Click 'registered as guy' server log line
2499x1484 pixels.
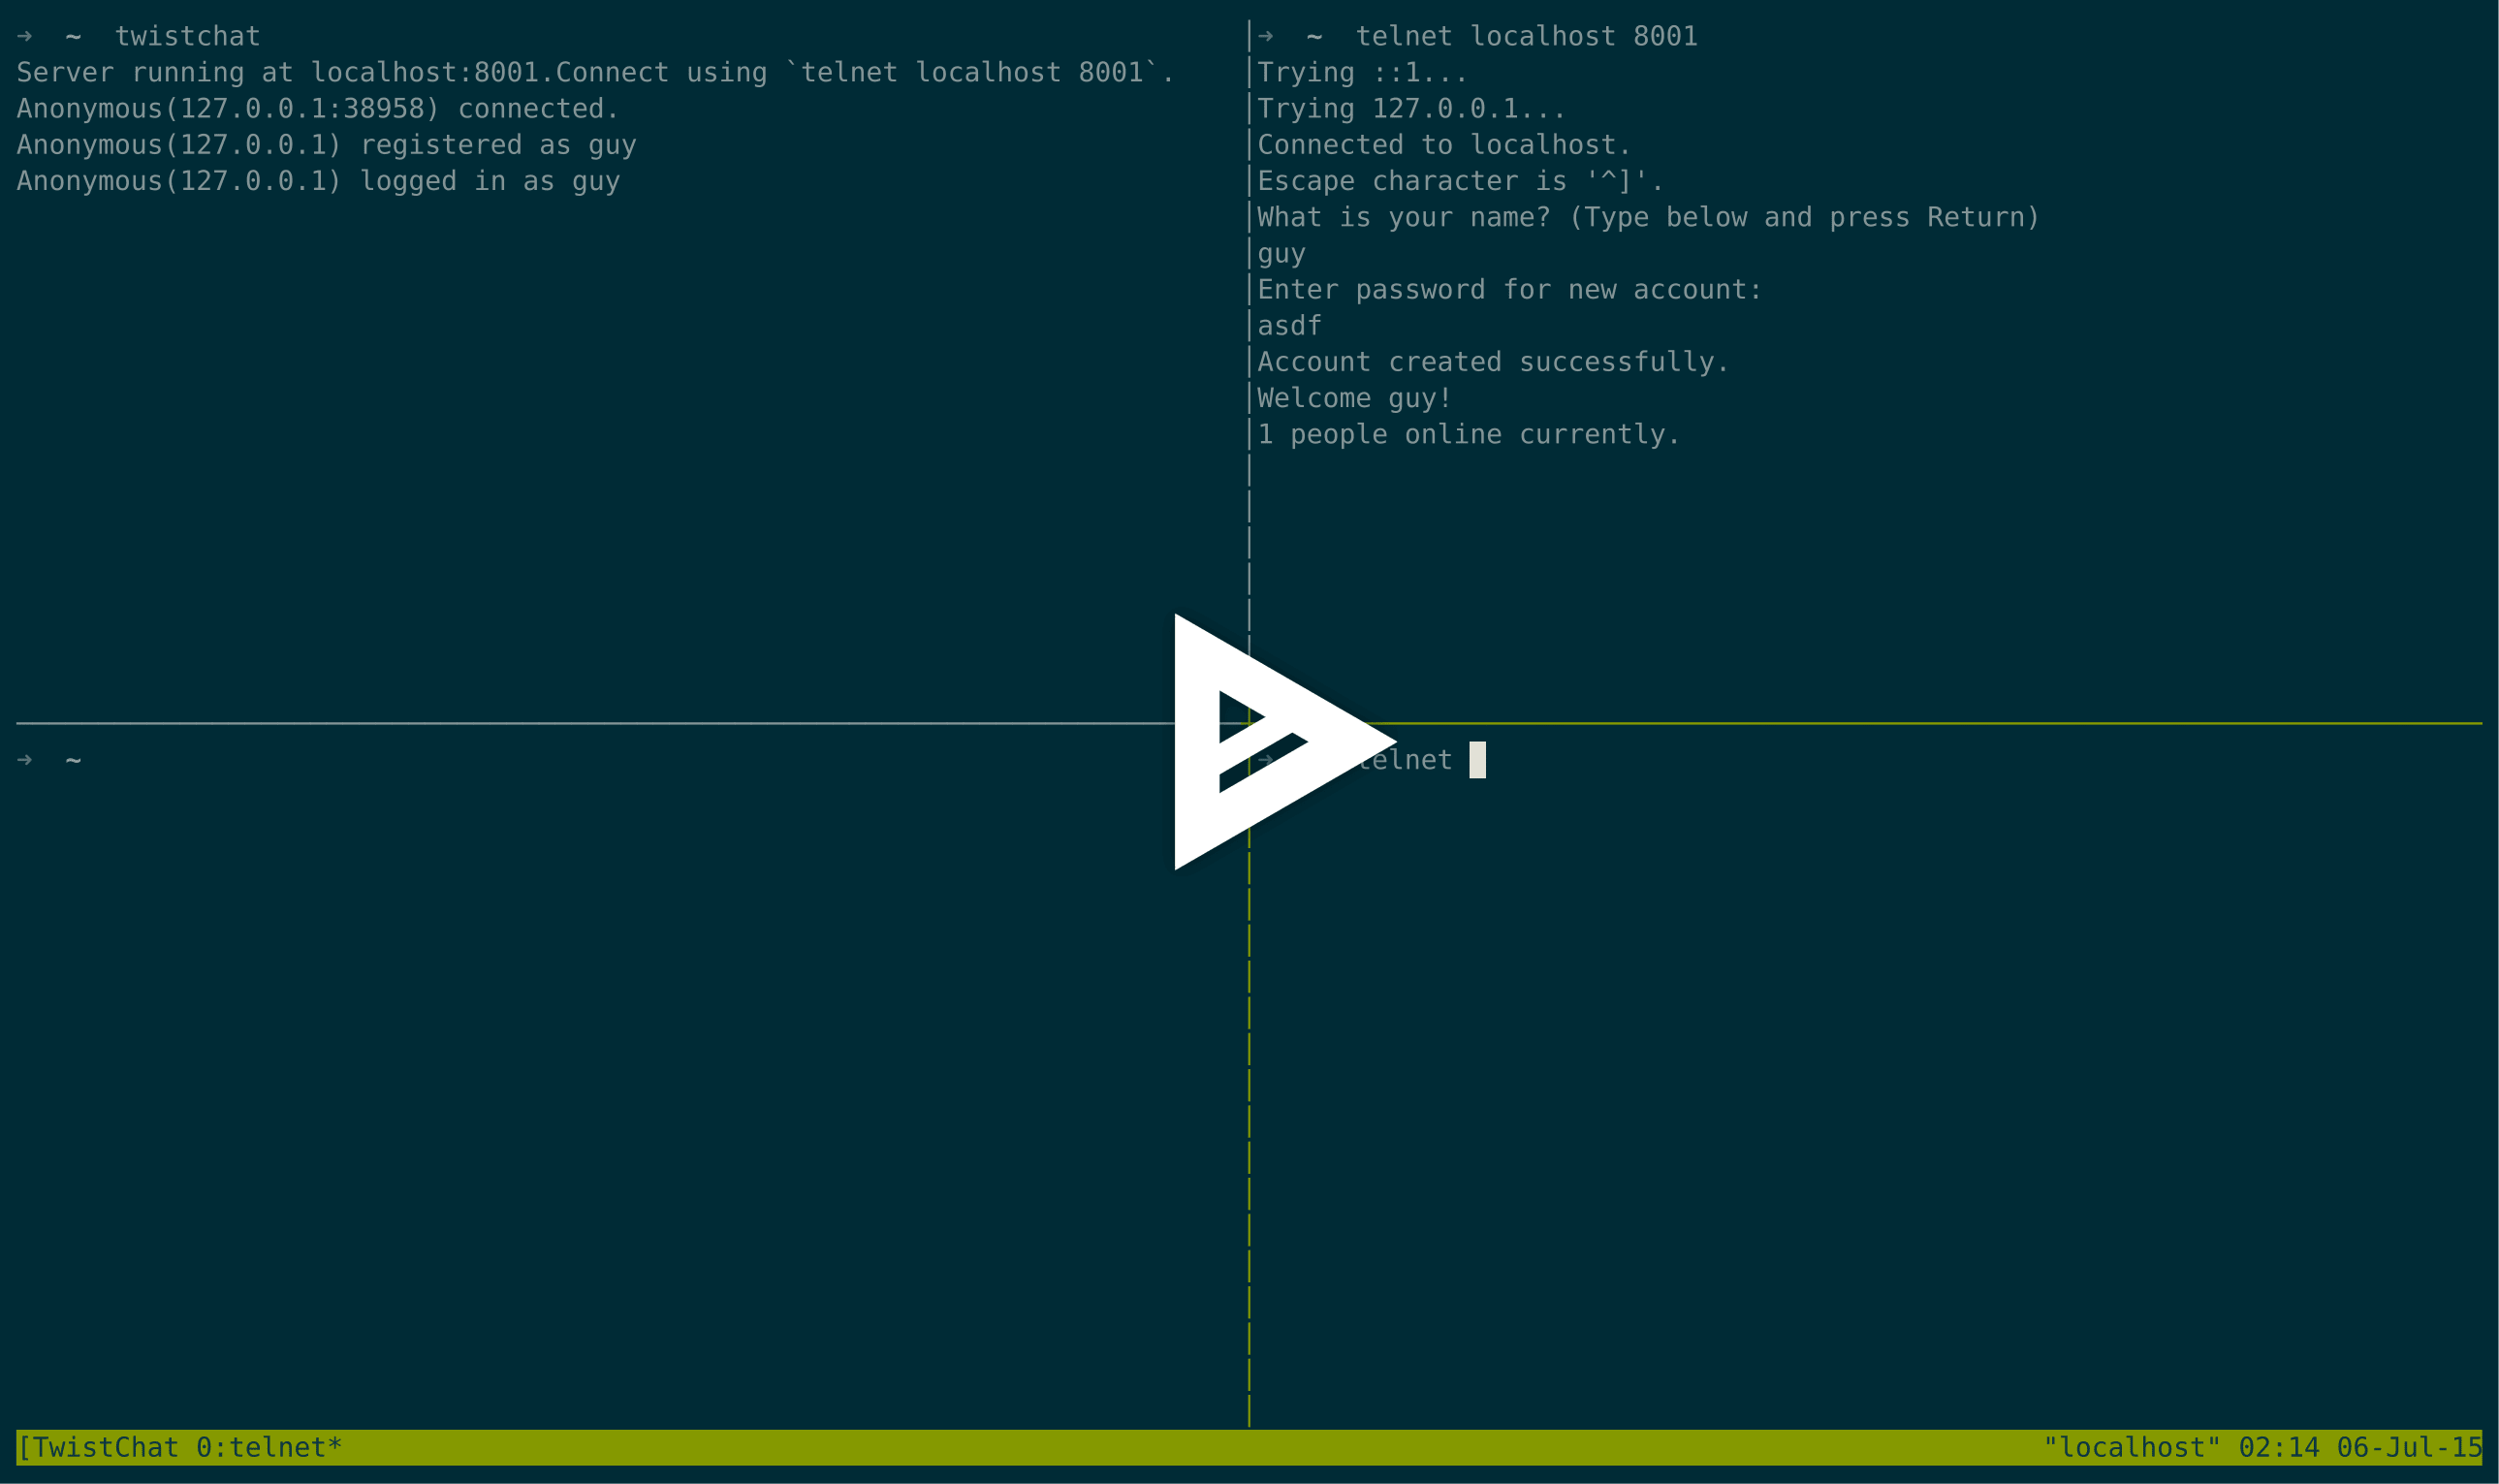pyautogui.click(x=326, y=145)
